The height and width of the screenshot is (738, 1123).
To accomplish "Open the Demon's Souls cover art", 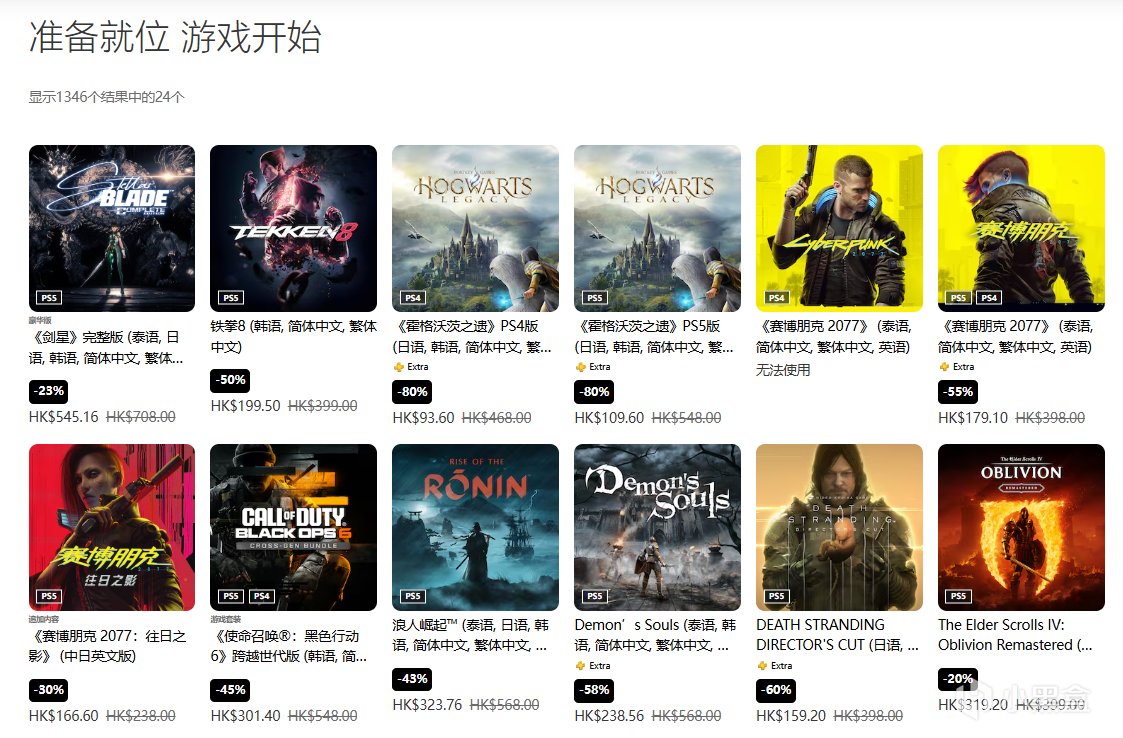I will 657,527.
